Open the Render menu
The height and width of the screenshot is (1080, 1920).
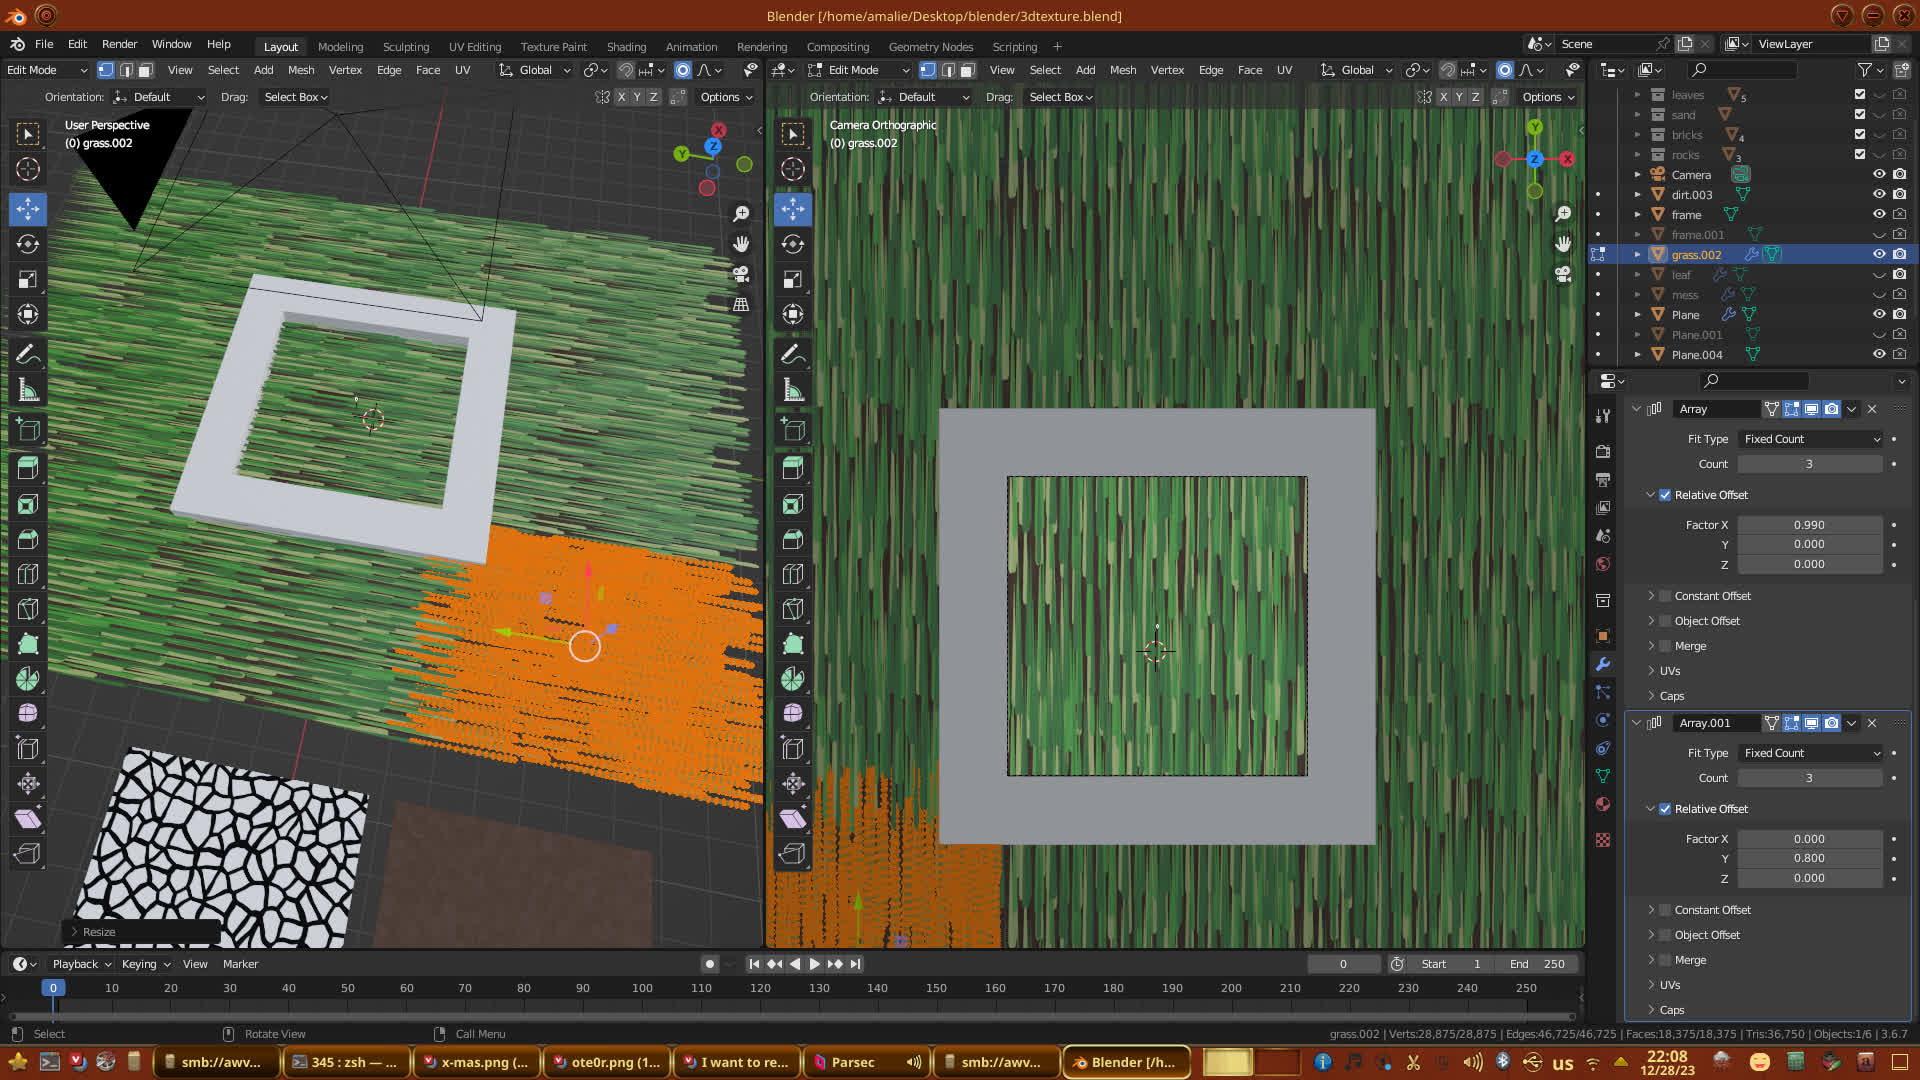(119, 44)
